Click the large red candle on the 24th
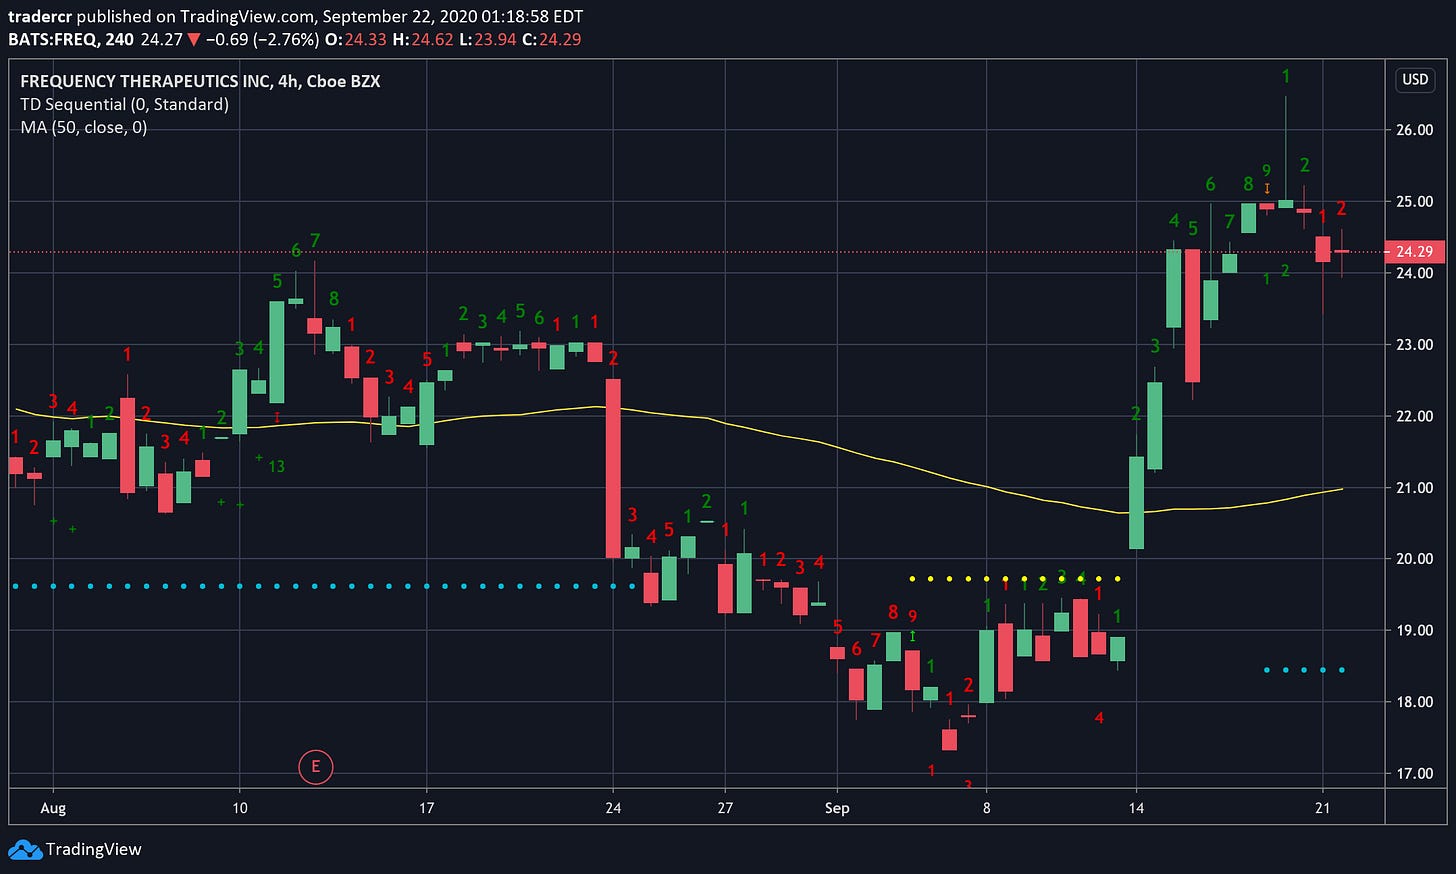The width and height of the screenshot is (1456, 874). coord(612,468)
